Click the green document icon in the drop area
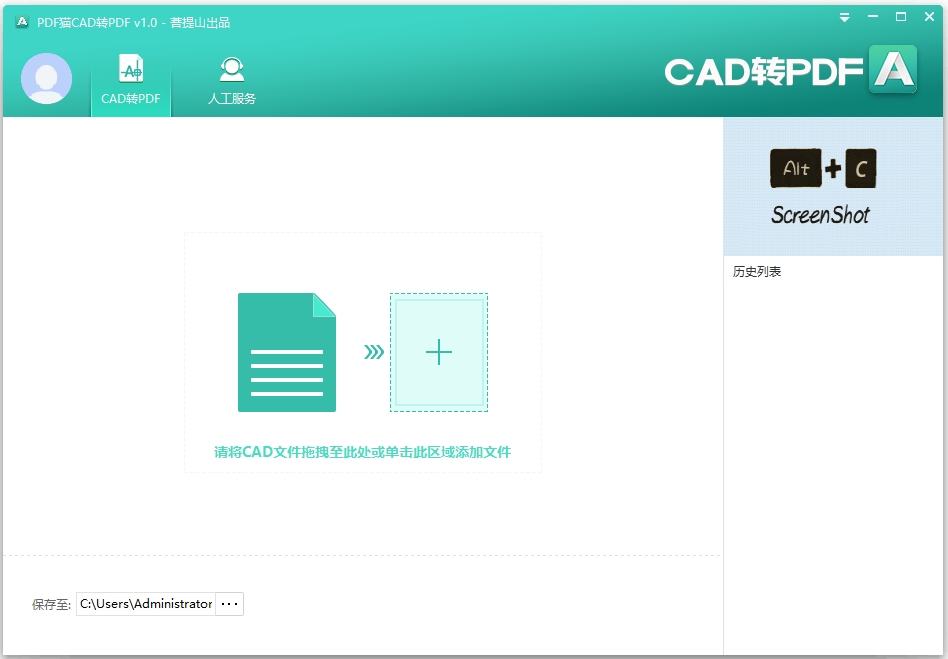The image size is (948, 659). tap(286, 352)
